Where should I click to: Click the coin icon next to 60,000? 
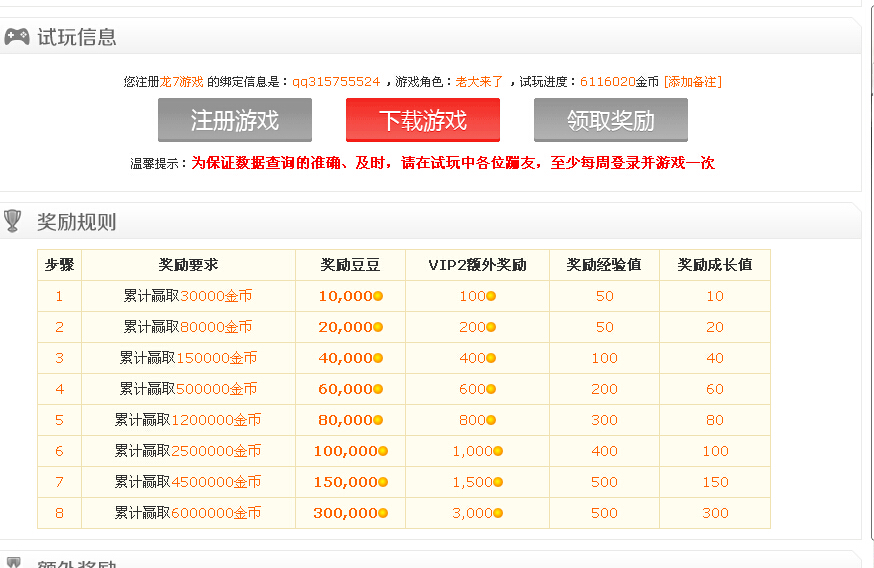379,389
